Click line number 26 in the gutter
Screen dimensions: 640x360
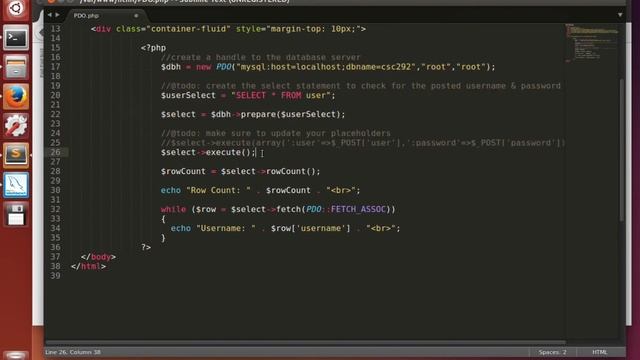(x=55, y=152)
